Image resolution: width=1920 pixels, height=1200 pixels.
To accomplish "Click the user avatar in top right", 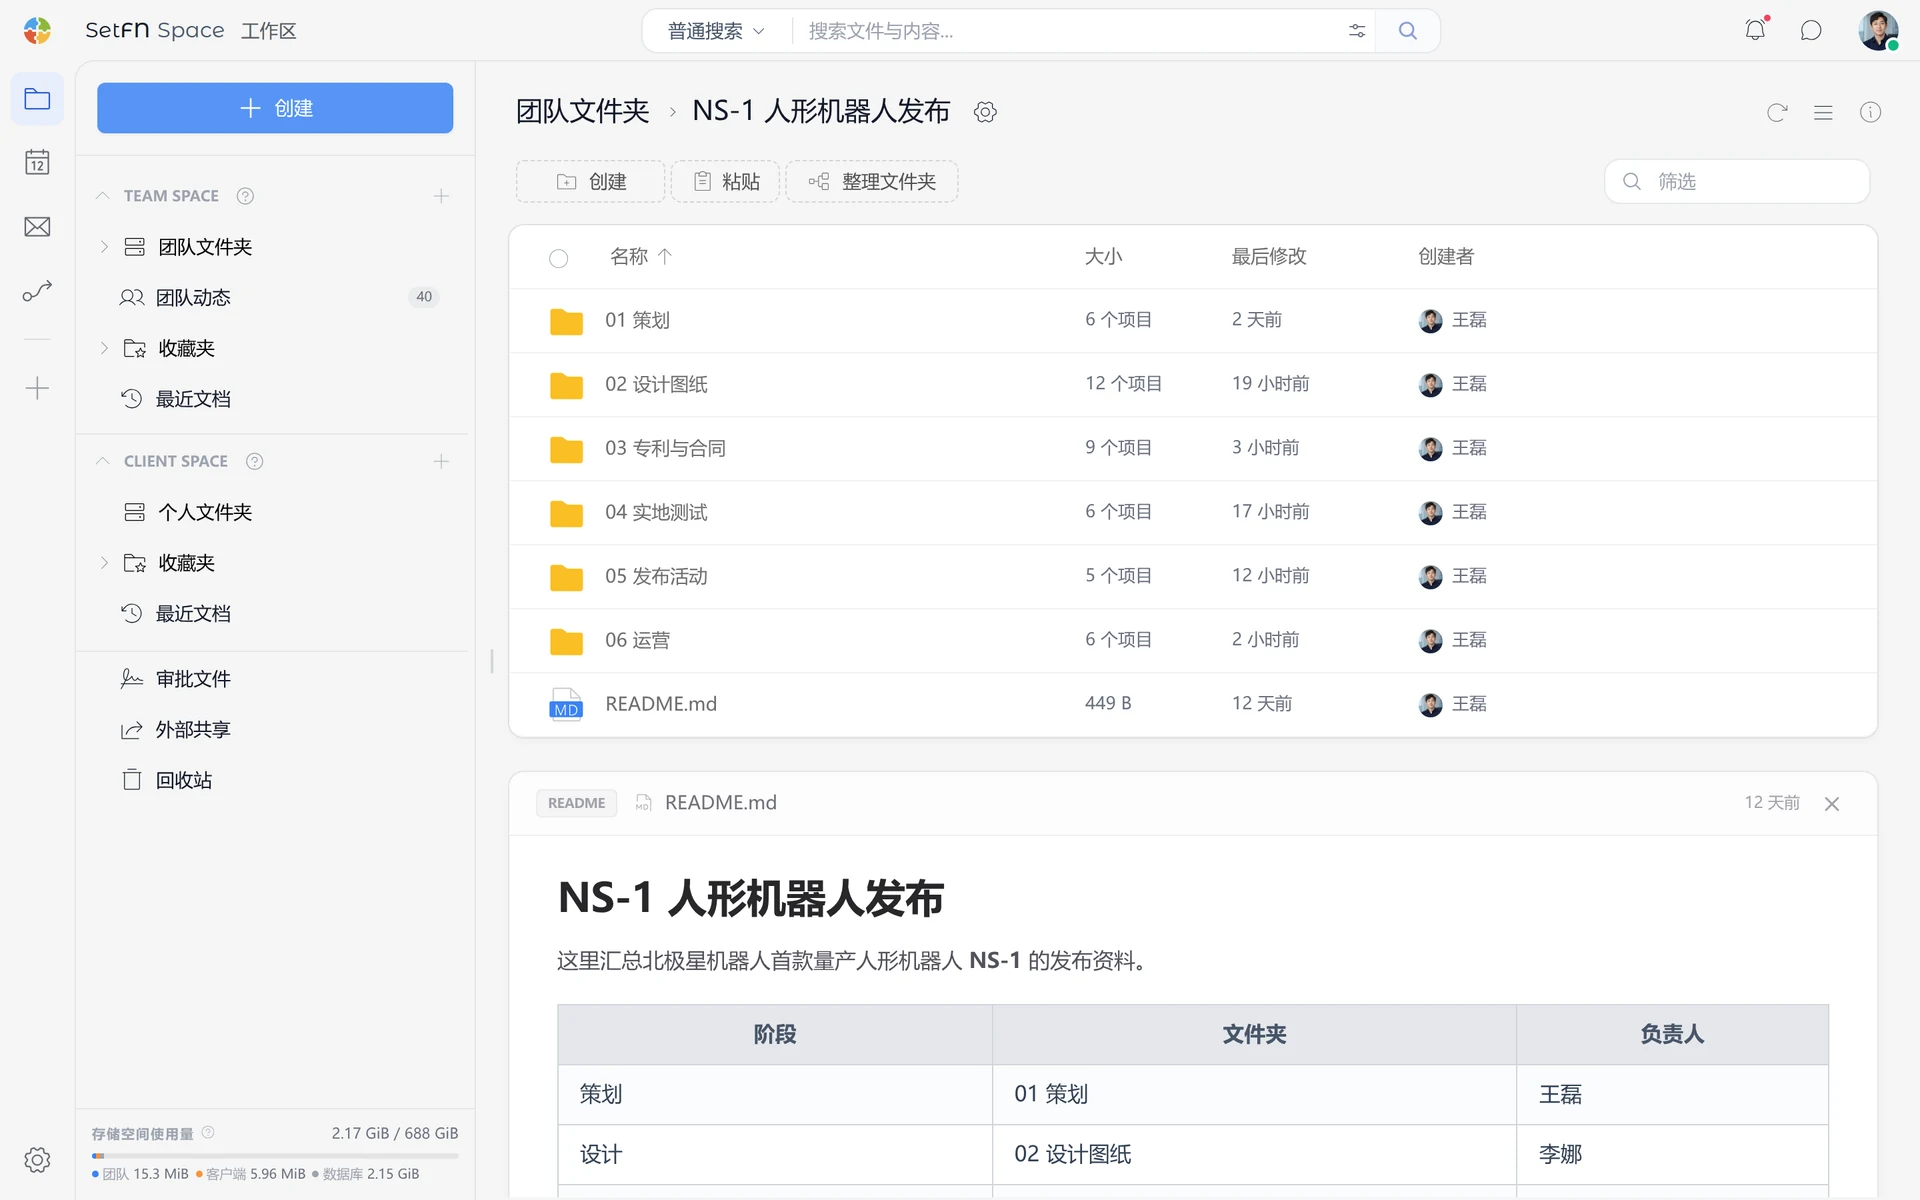I will click(1878, 30).
